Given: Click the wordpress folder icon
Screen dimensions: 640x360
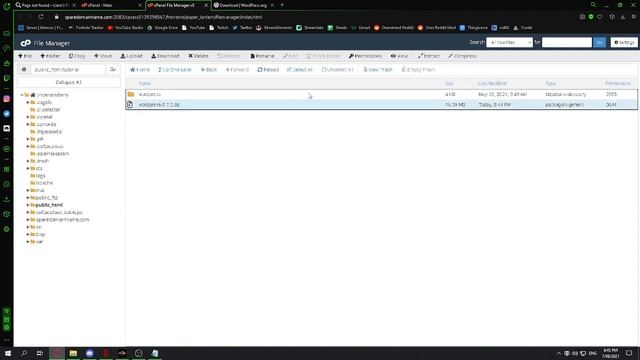Looking at the screenshot, I should [131, 94].
